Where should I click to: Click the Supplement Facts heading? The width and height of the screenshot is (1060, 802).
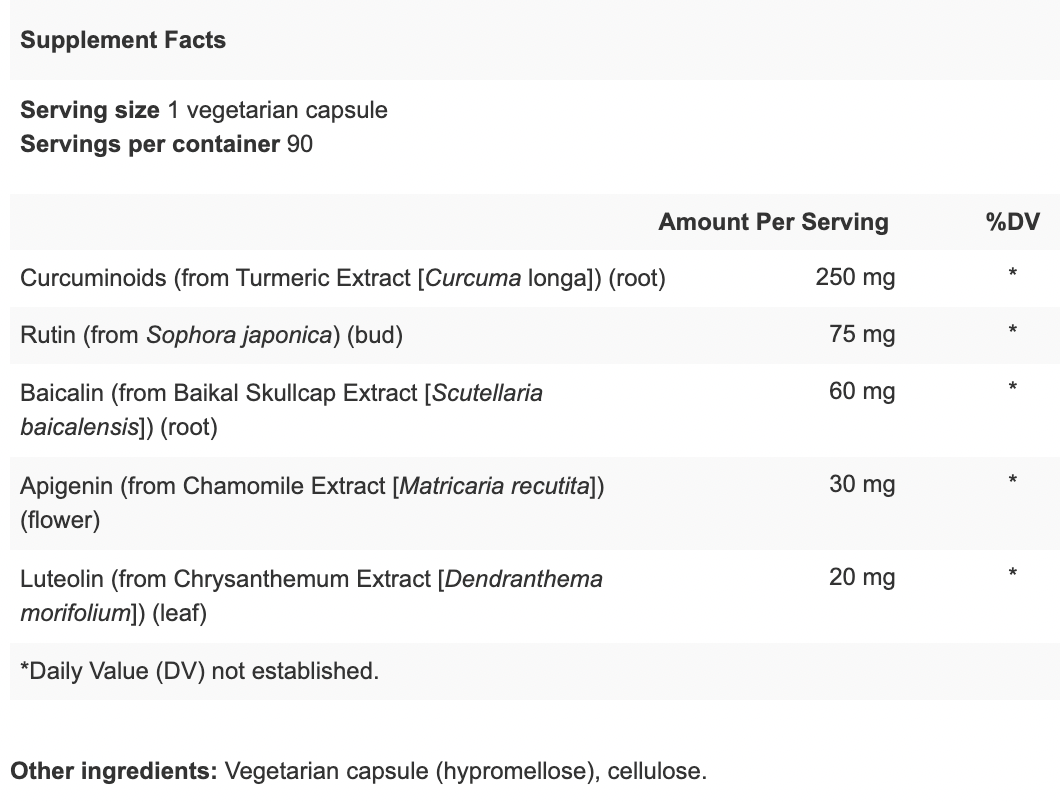coord(123,40)
